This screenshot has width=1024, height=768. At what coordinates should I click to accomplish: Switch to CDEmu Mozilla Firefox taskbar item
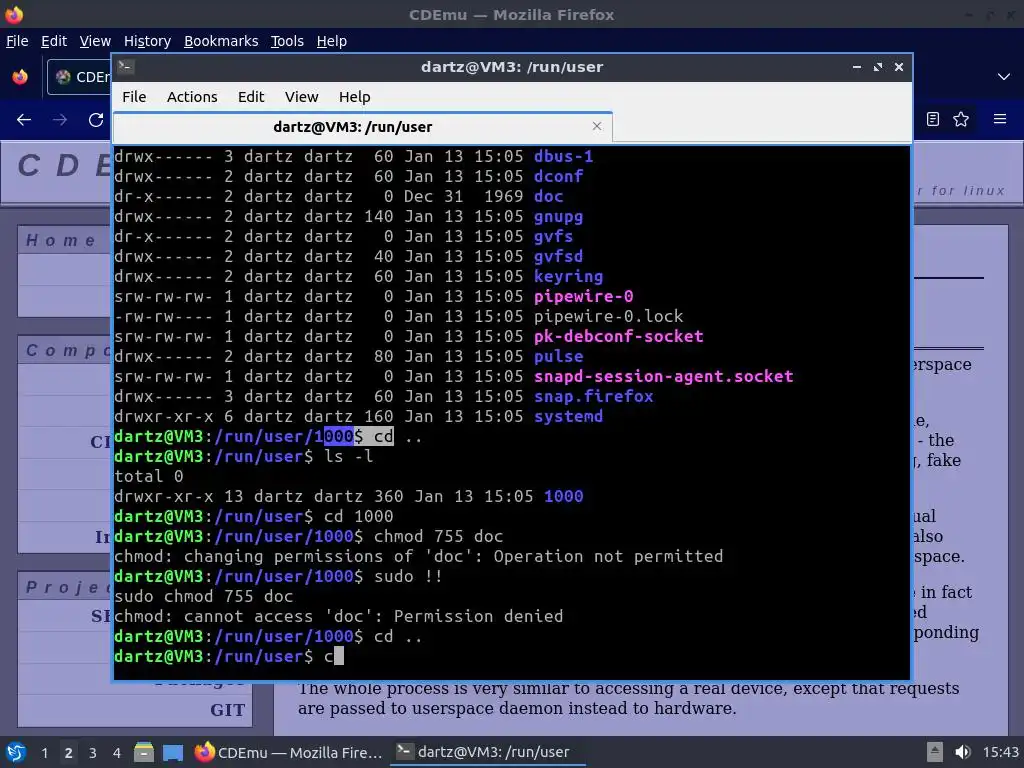click(x=288, y=752)
